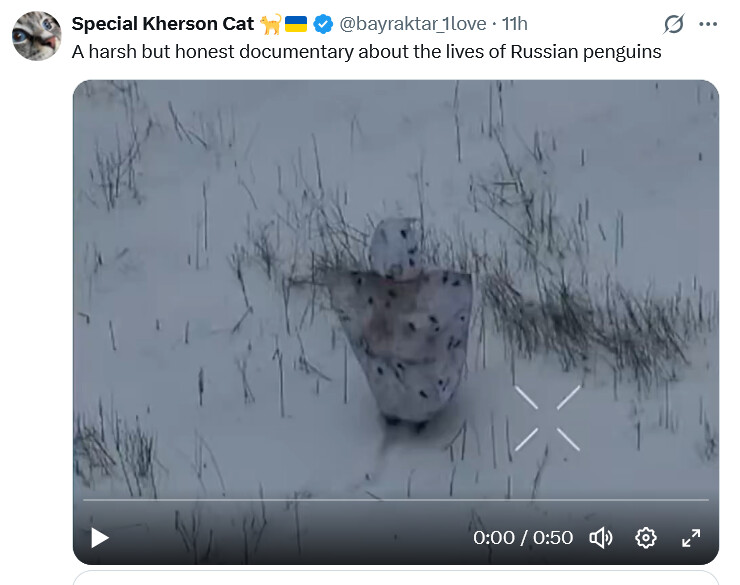740x585 pixels.
Task: Click the white crosshair marker in the video
Action: [547, 418]
